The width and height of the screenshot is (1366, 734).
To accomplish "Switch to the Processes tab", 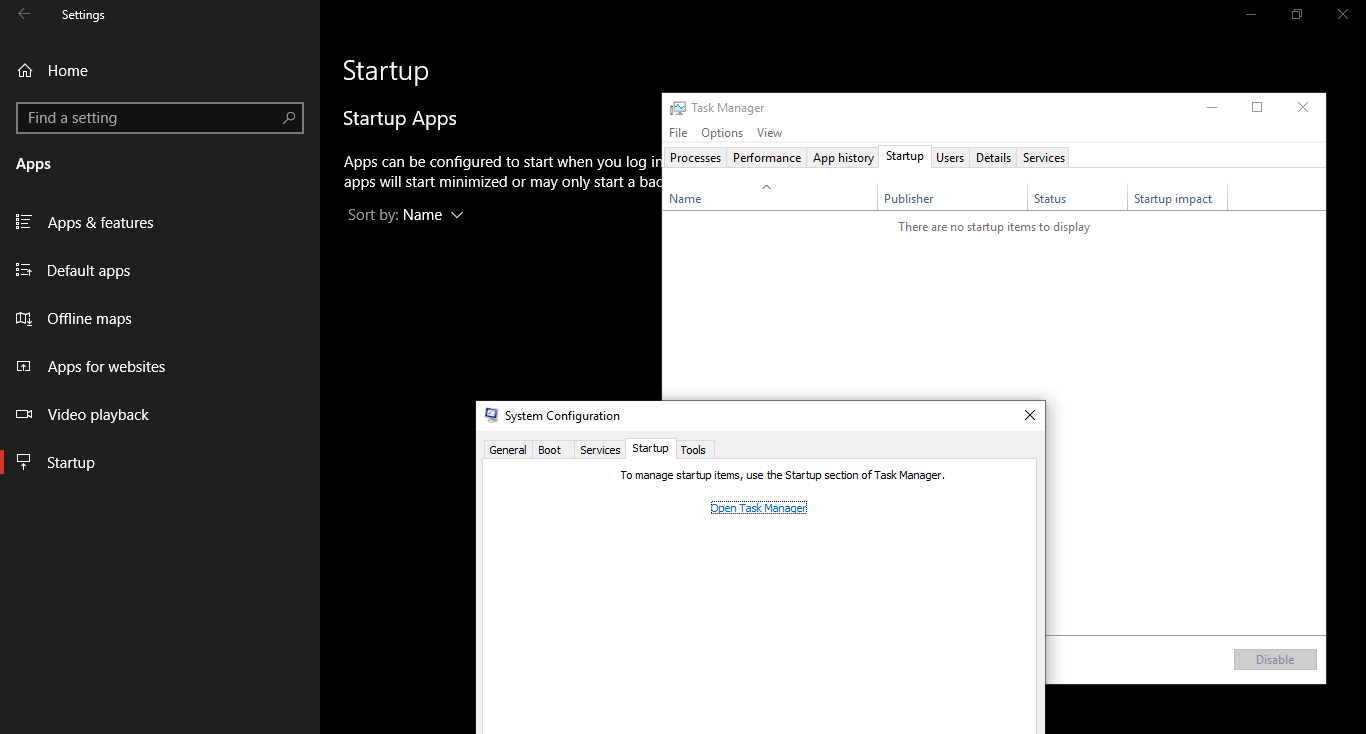I will click(695, 157).
